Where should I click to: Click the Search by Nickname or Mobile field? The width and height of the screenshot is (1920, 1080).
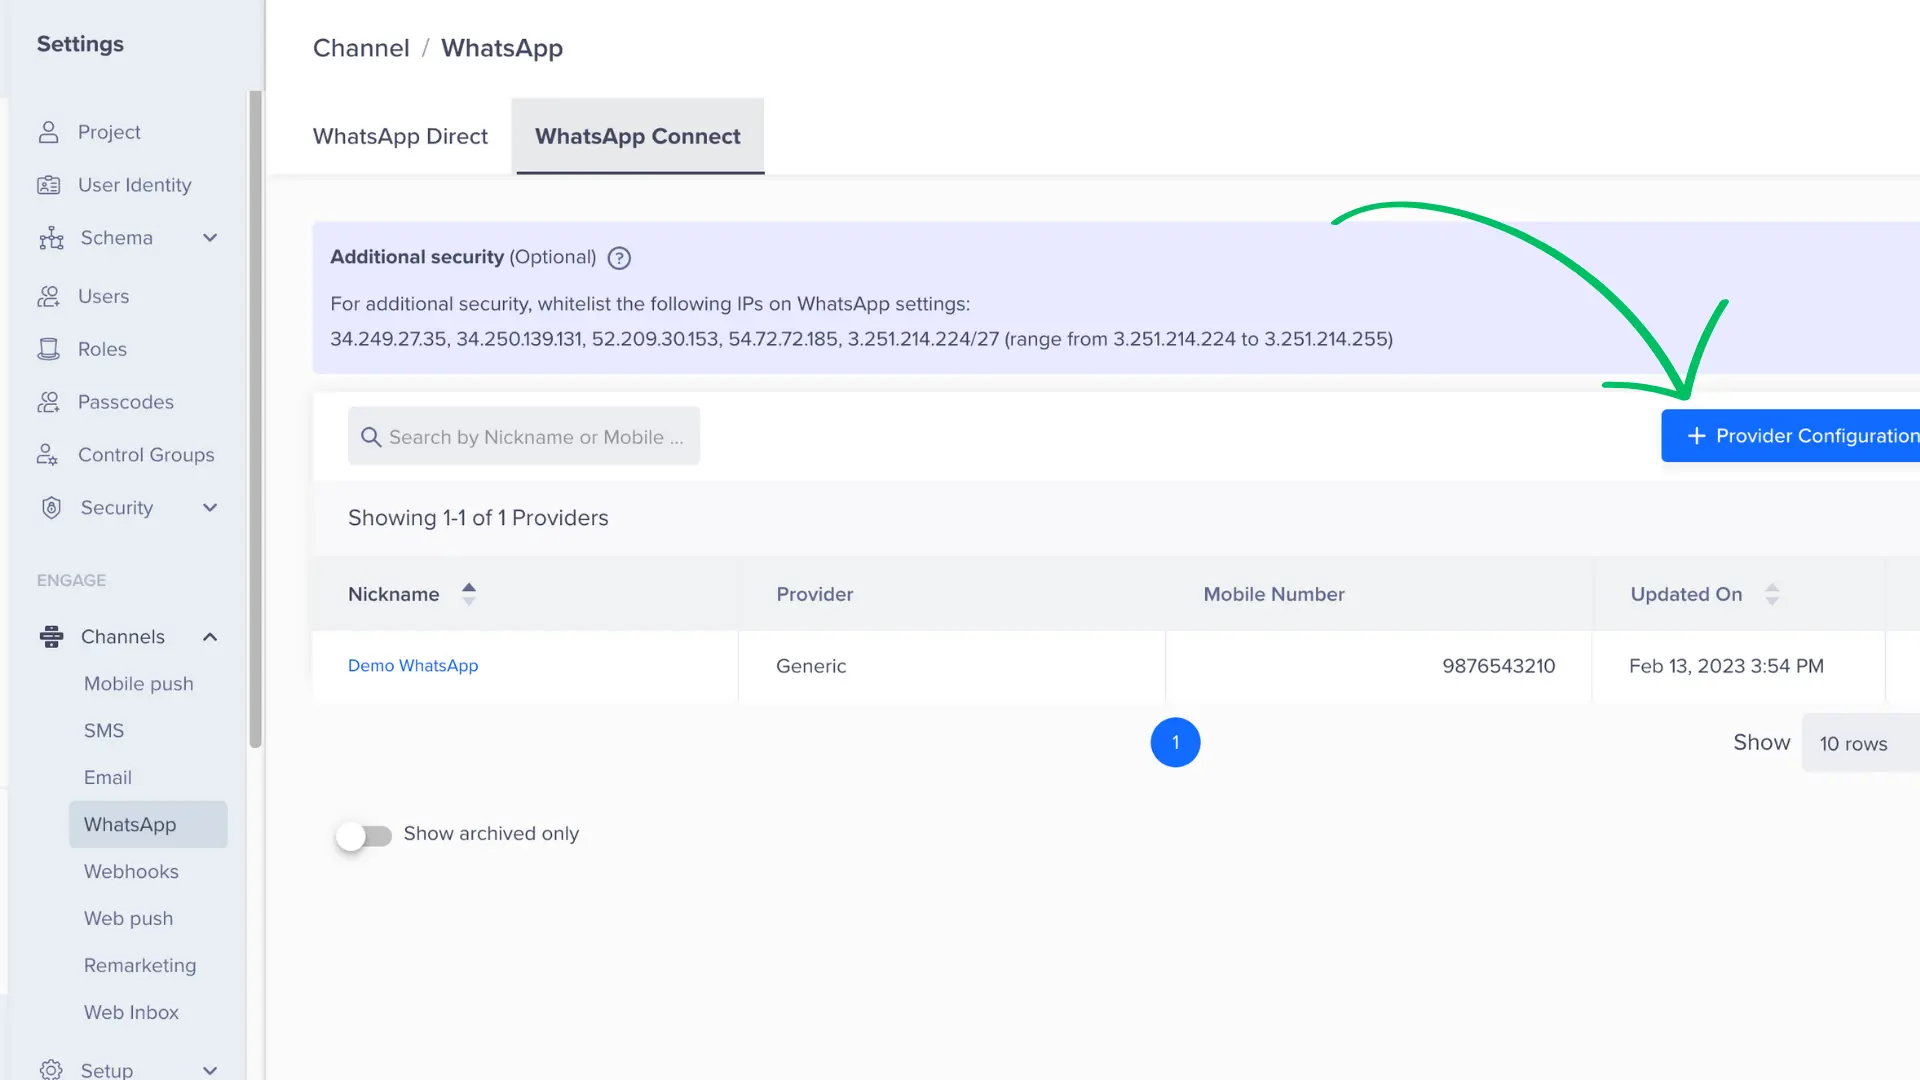coord(536,437)
